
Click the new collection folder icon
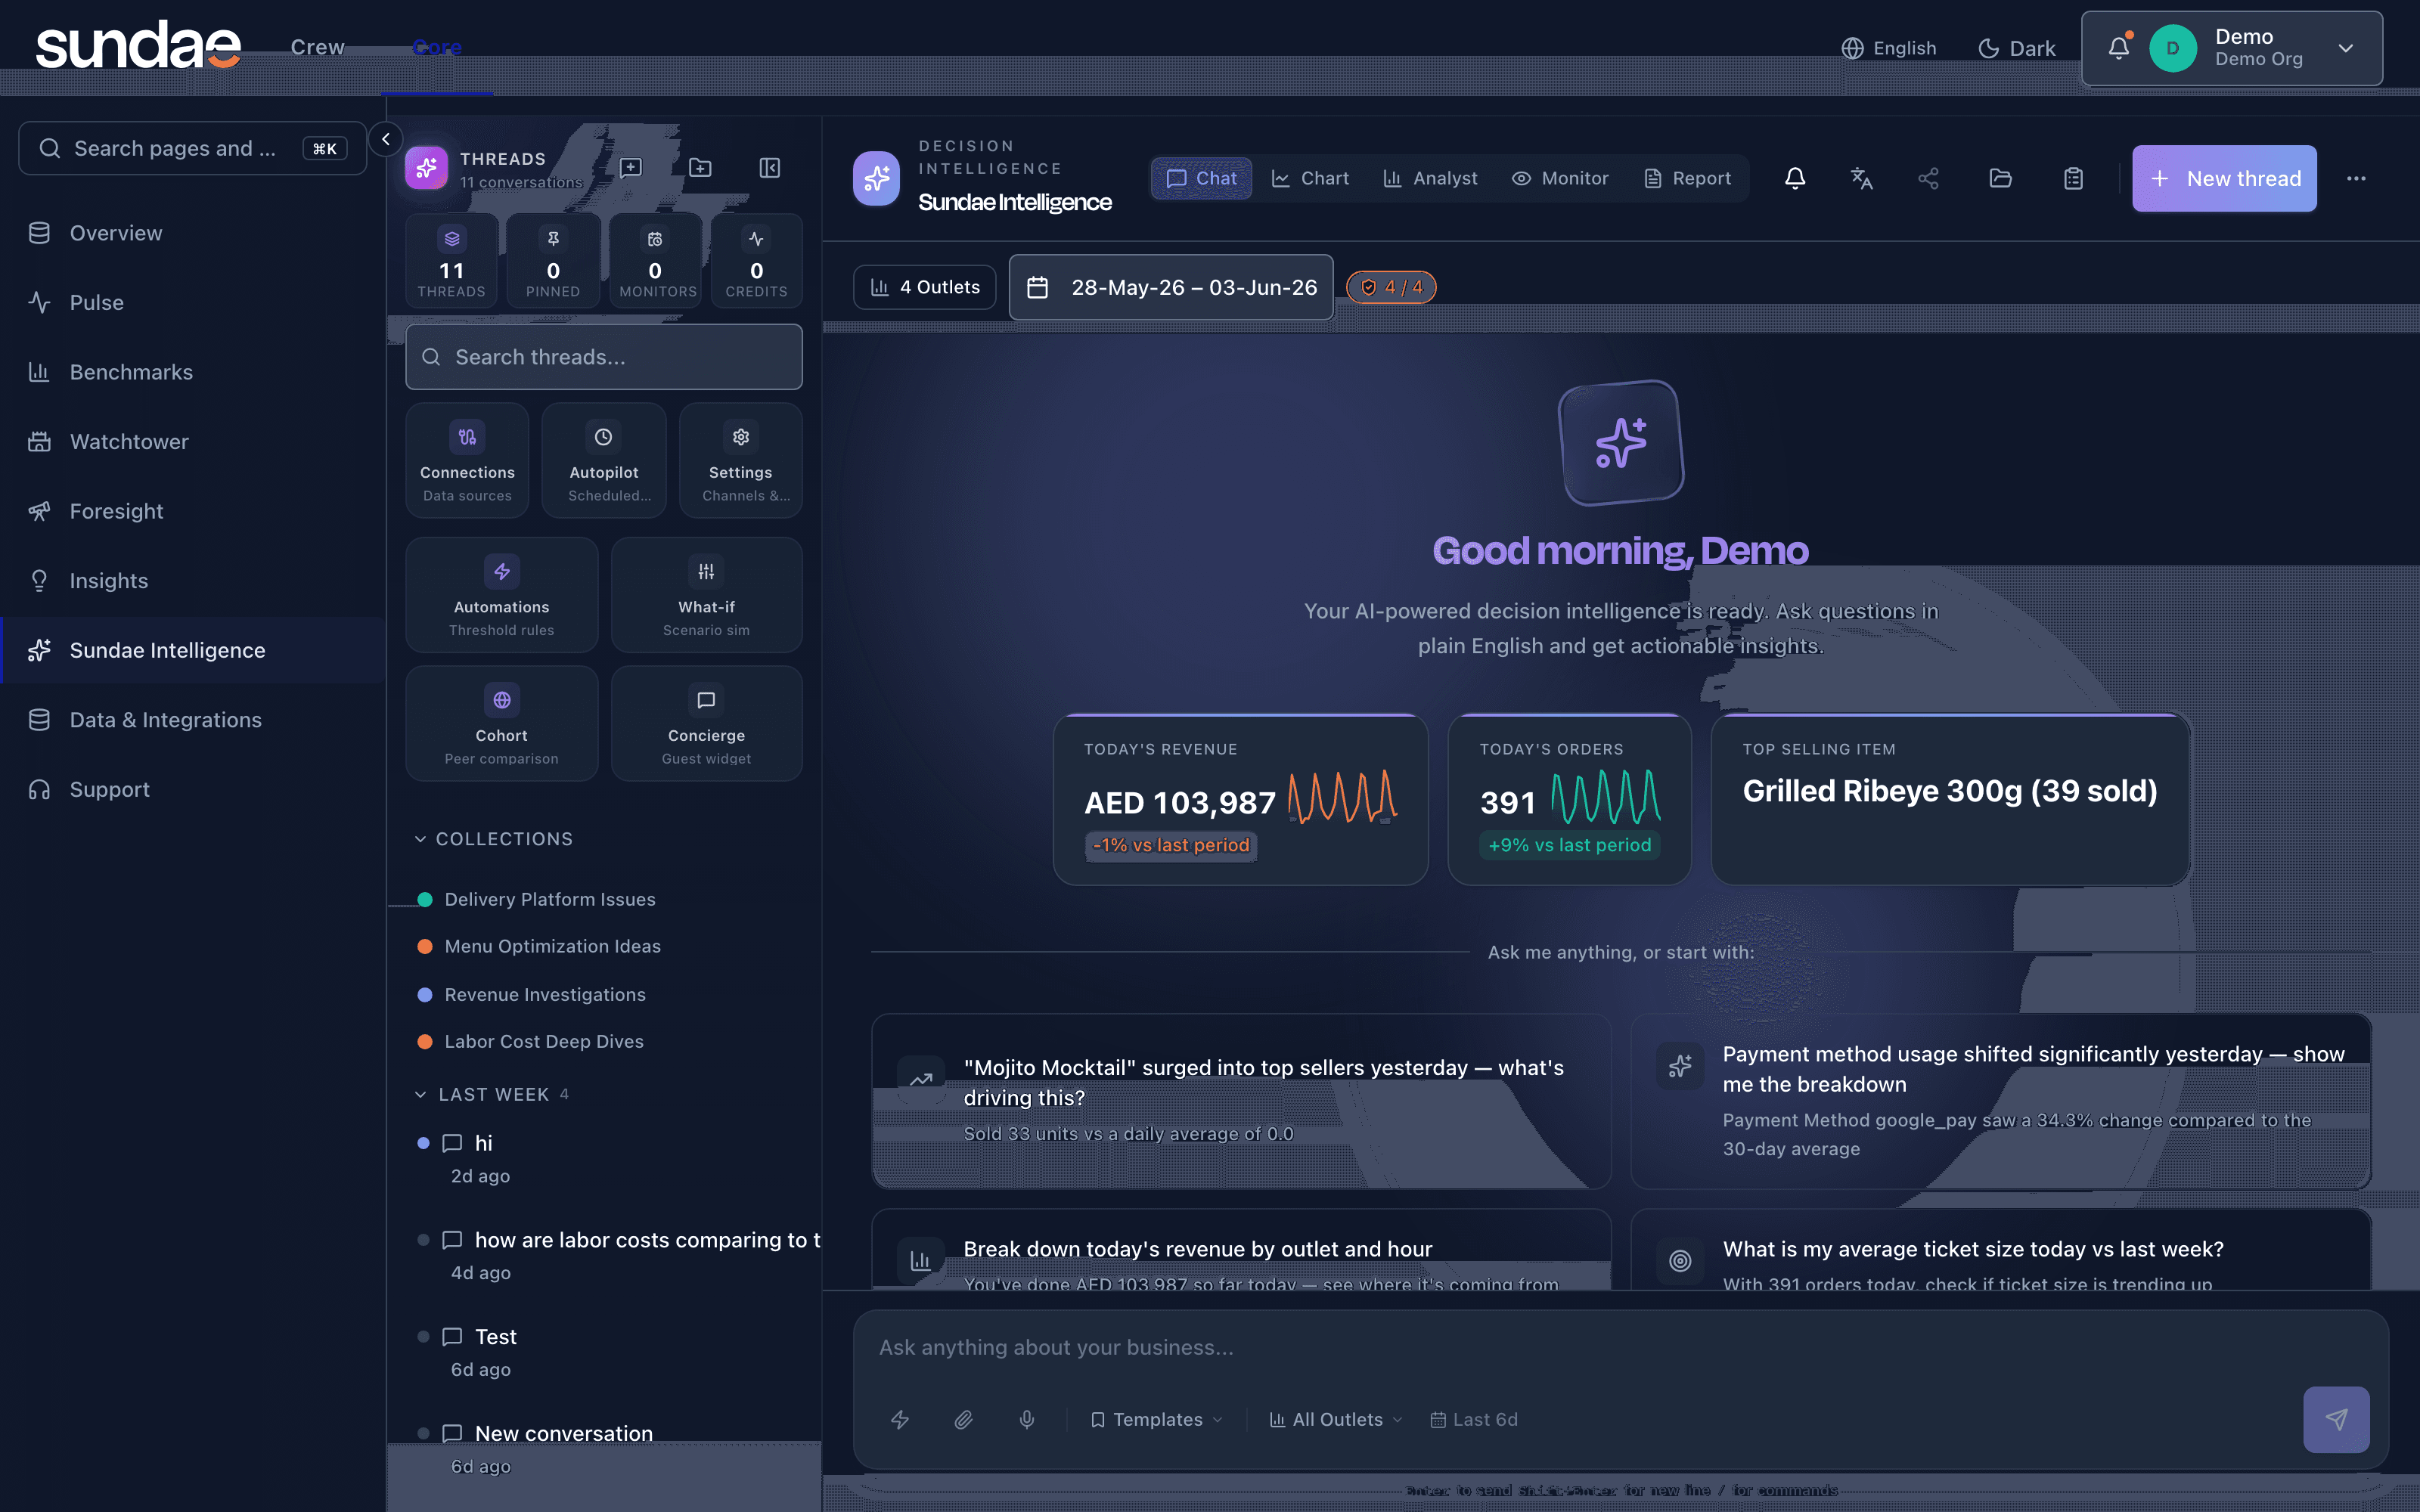coord(701,167)
